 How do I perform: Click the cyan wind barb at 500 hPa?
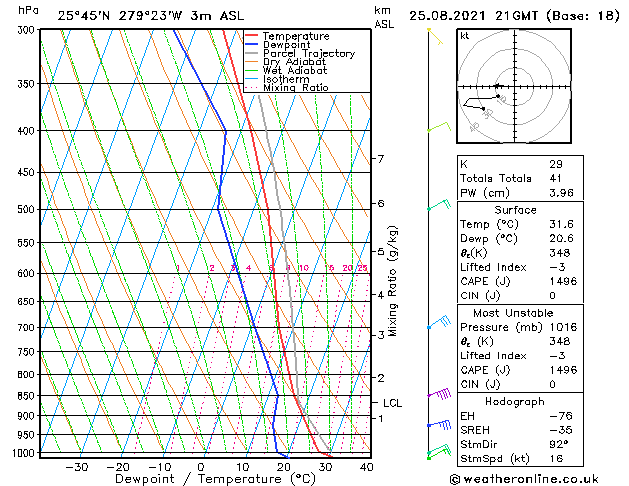[x=438, y=206]
